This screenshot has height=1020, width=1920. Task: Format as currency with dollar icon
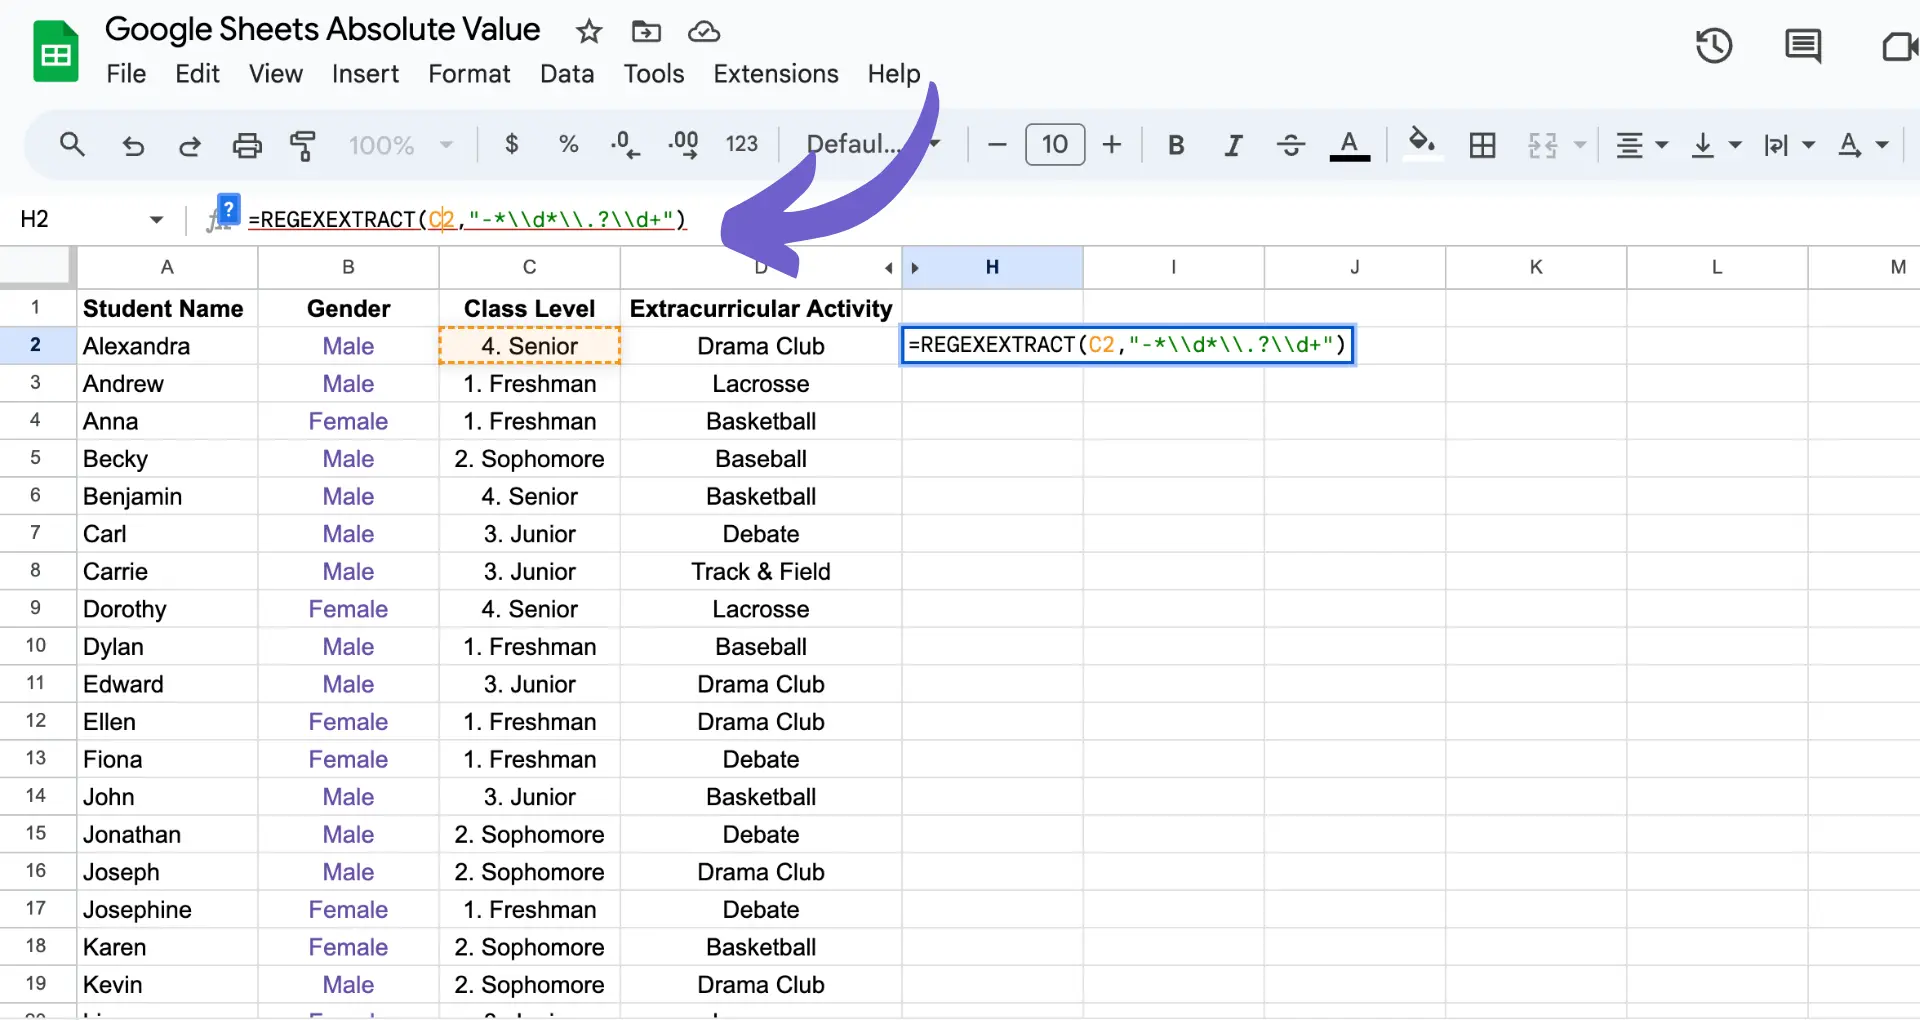(x=512, y=145)
